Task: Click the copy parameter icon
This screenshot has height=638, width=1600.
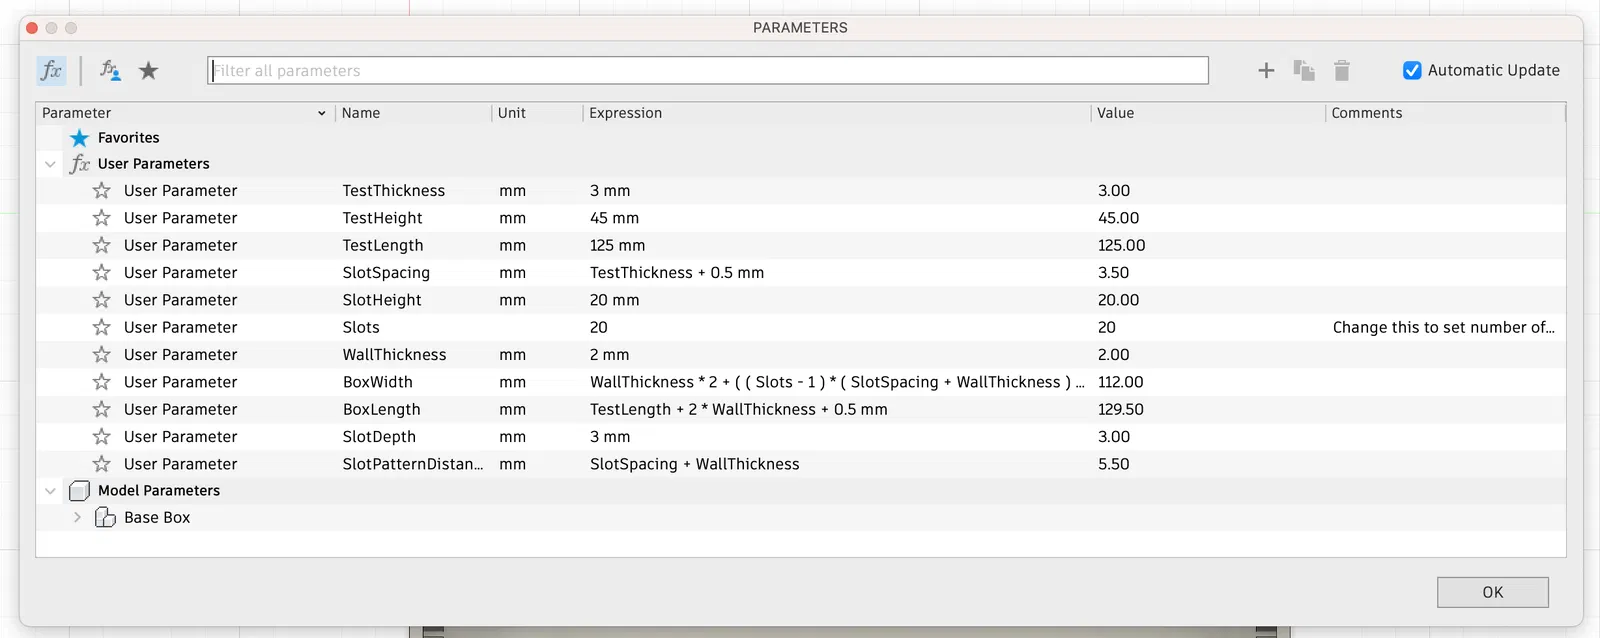Action: coord(1304,70)
